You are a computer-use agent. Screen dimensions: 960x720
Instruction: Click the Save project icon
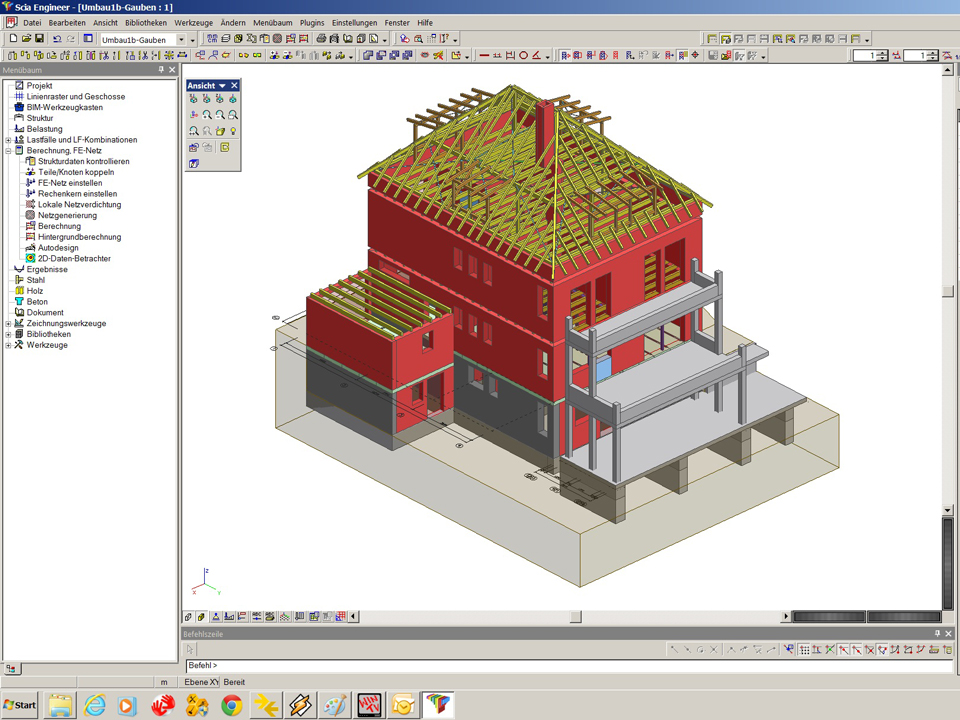tap(39, 39)
